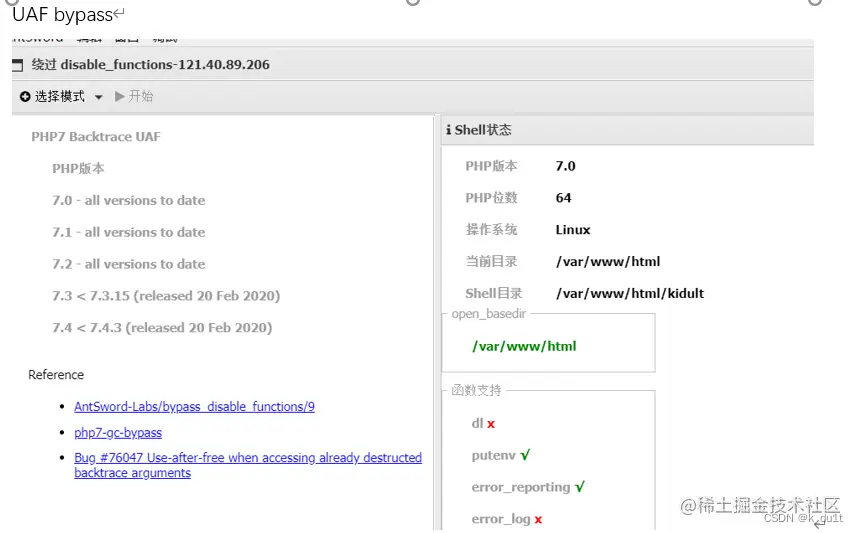This screenshot has width=858, height=533.
Task: Select '7.4 < 7.4.3 (released 20 Feb 2020)'
Action: tap(162, 328)
